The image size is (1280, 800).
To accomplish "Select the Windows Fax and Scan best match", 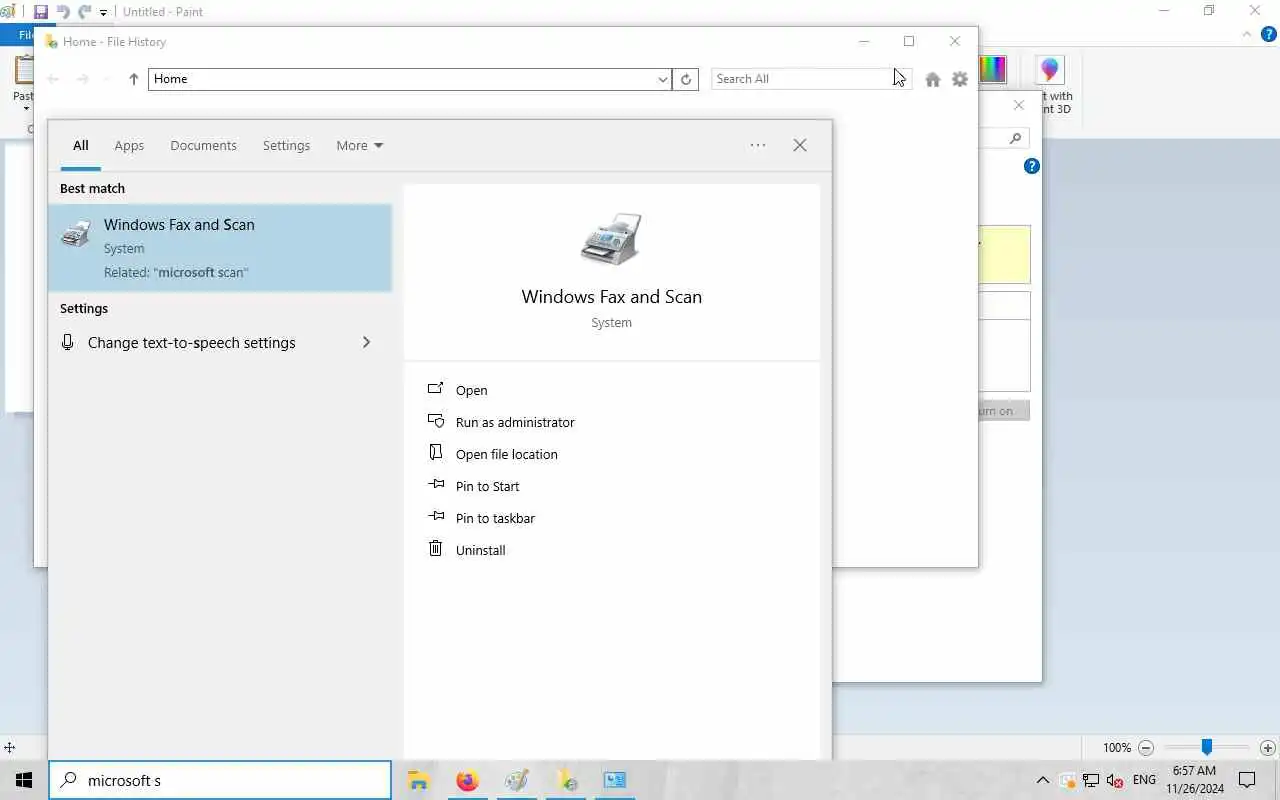I will (220, 248).
